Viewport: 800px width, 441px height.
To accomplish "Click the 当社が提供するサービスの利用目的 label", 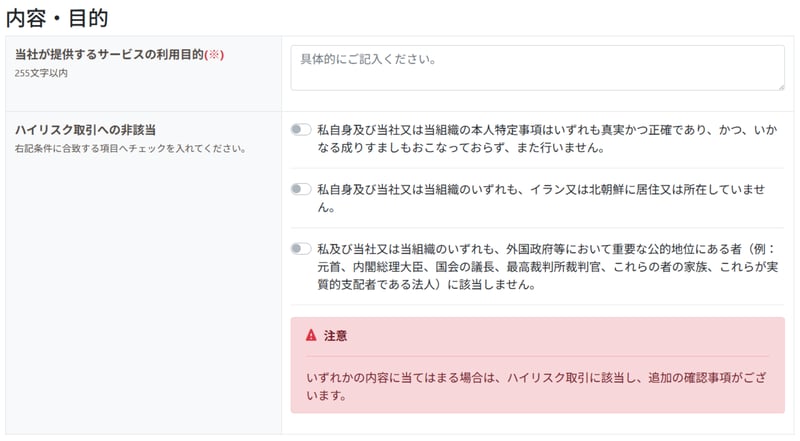I will pos(108,55).
